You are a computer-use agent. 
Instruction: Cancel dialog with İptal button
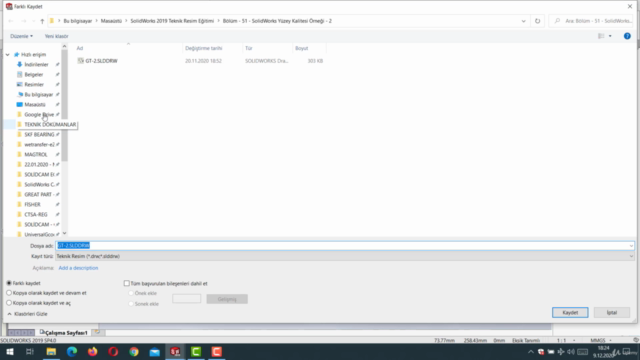click(611, 312)
